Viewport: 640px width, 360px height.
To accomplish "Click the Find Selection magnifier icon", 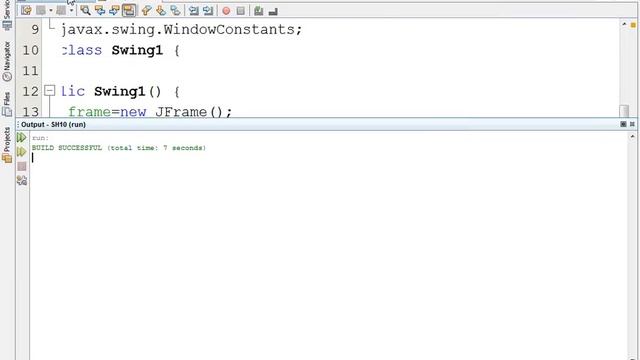I will [85, 11].
